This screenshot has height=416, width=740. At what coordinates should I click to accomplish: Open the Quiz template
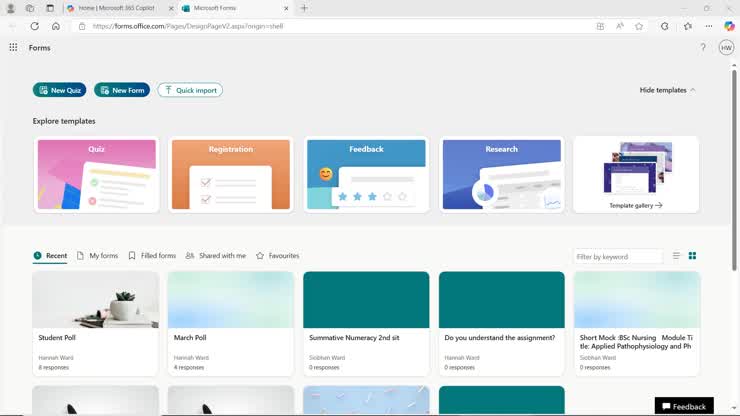pos(96,174)
